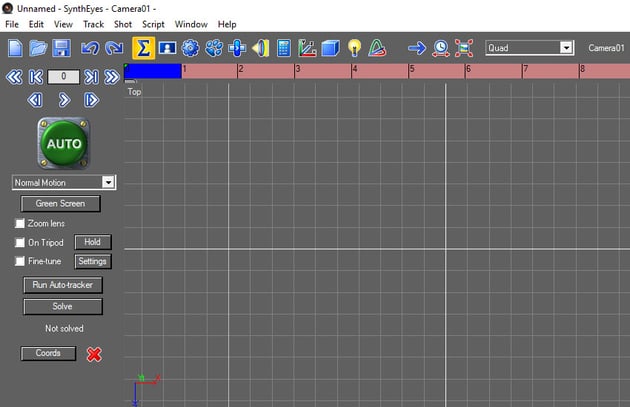
Task: Open the Quad view layout dropdown
Action: [566, 48]
